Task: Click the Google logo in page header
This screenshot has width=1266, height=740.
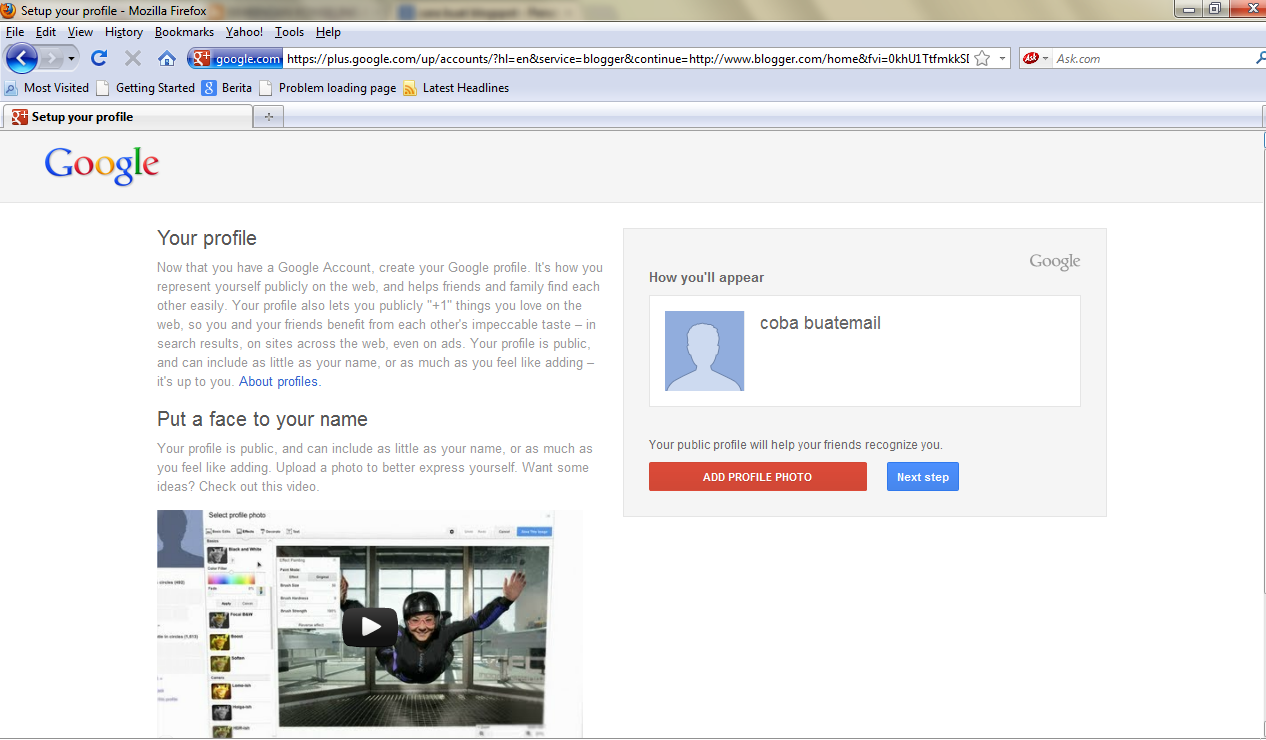Action: pos(102,165)
